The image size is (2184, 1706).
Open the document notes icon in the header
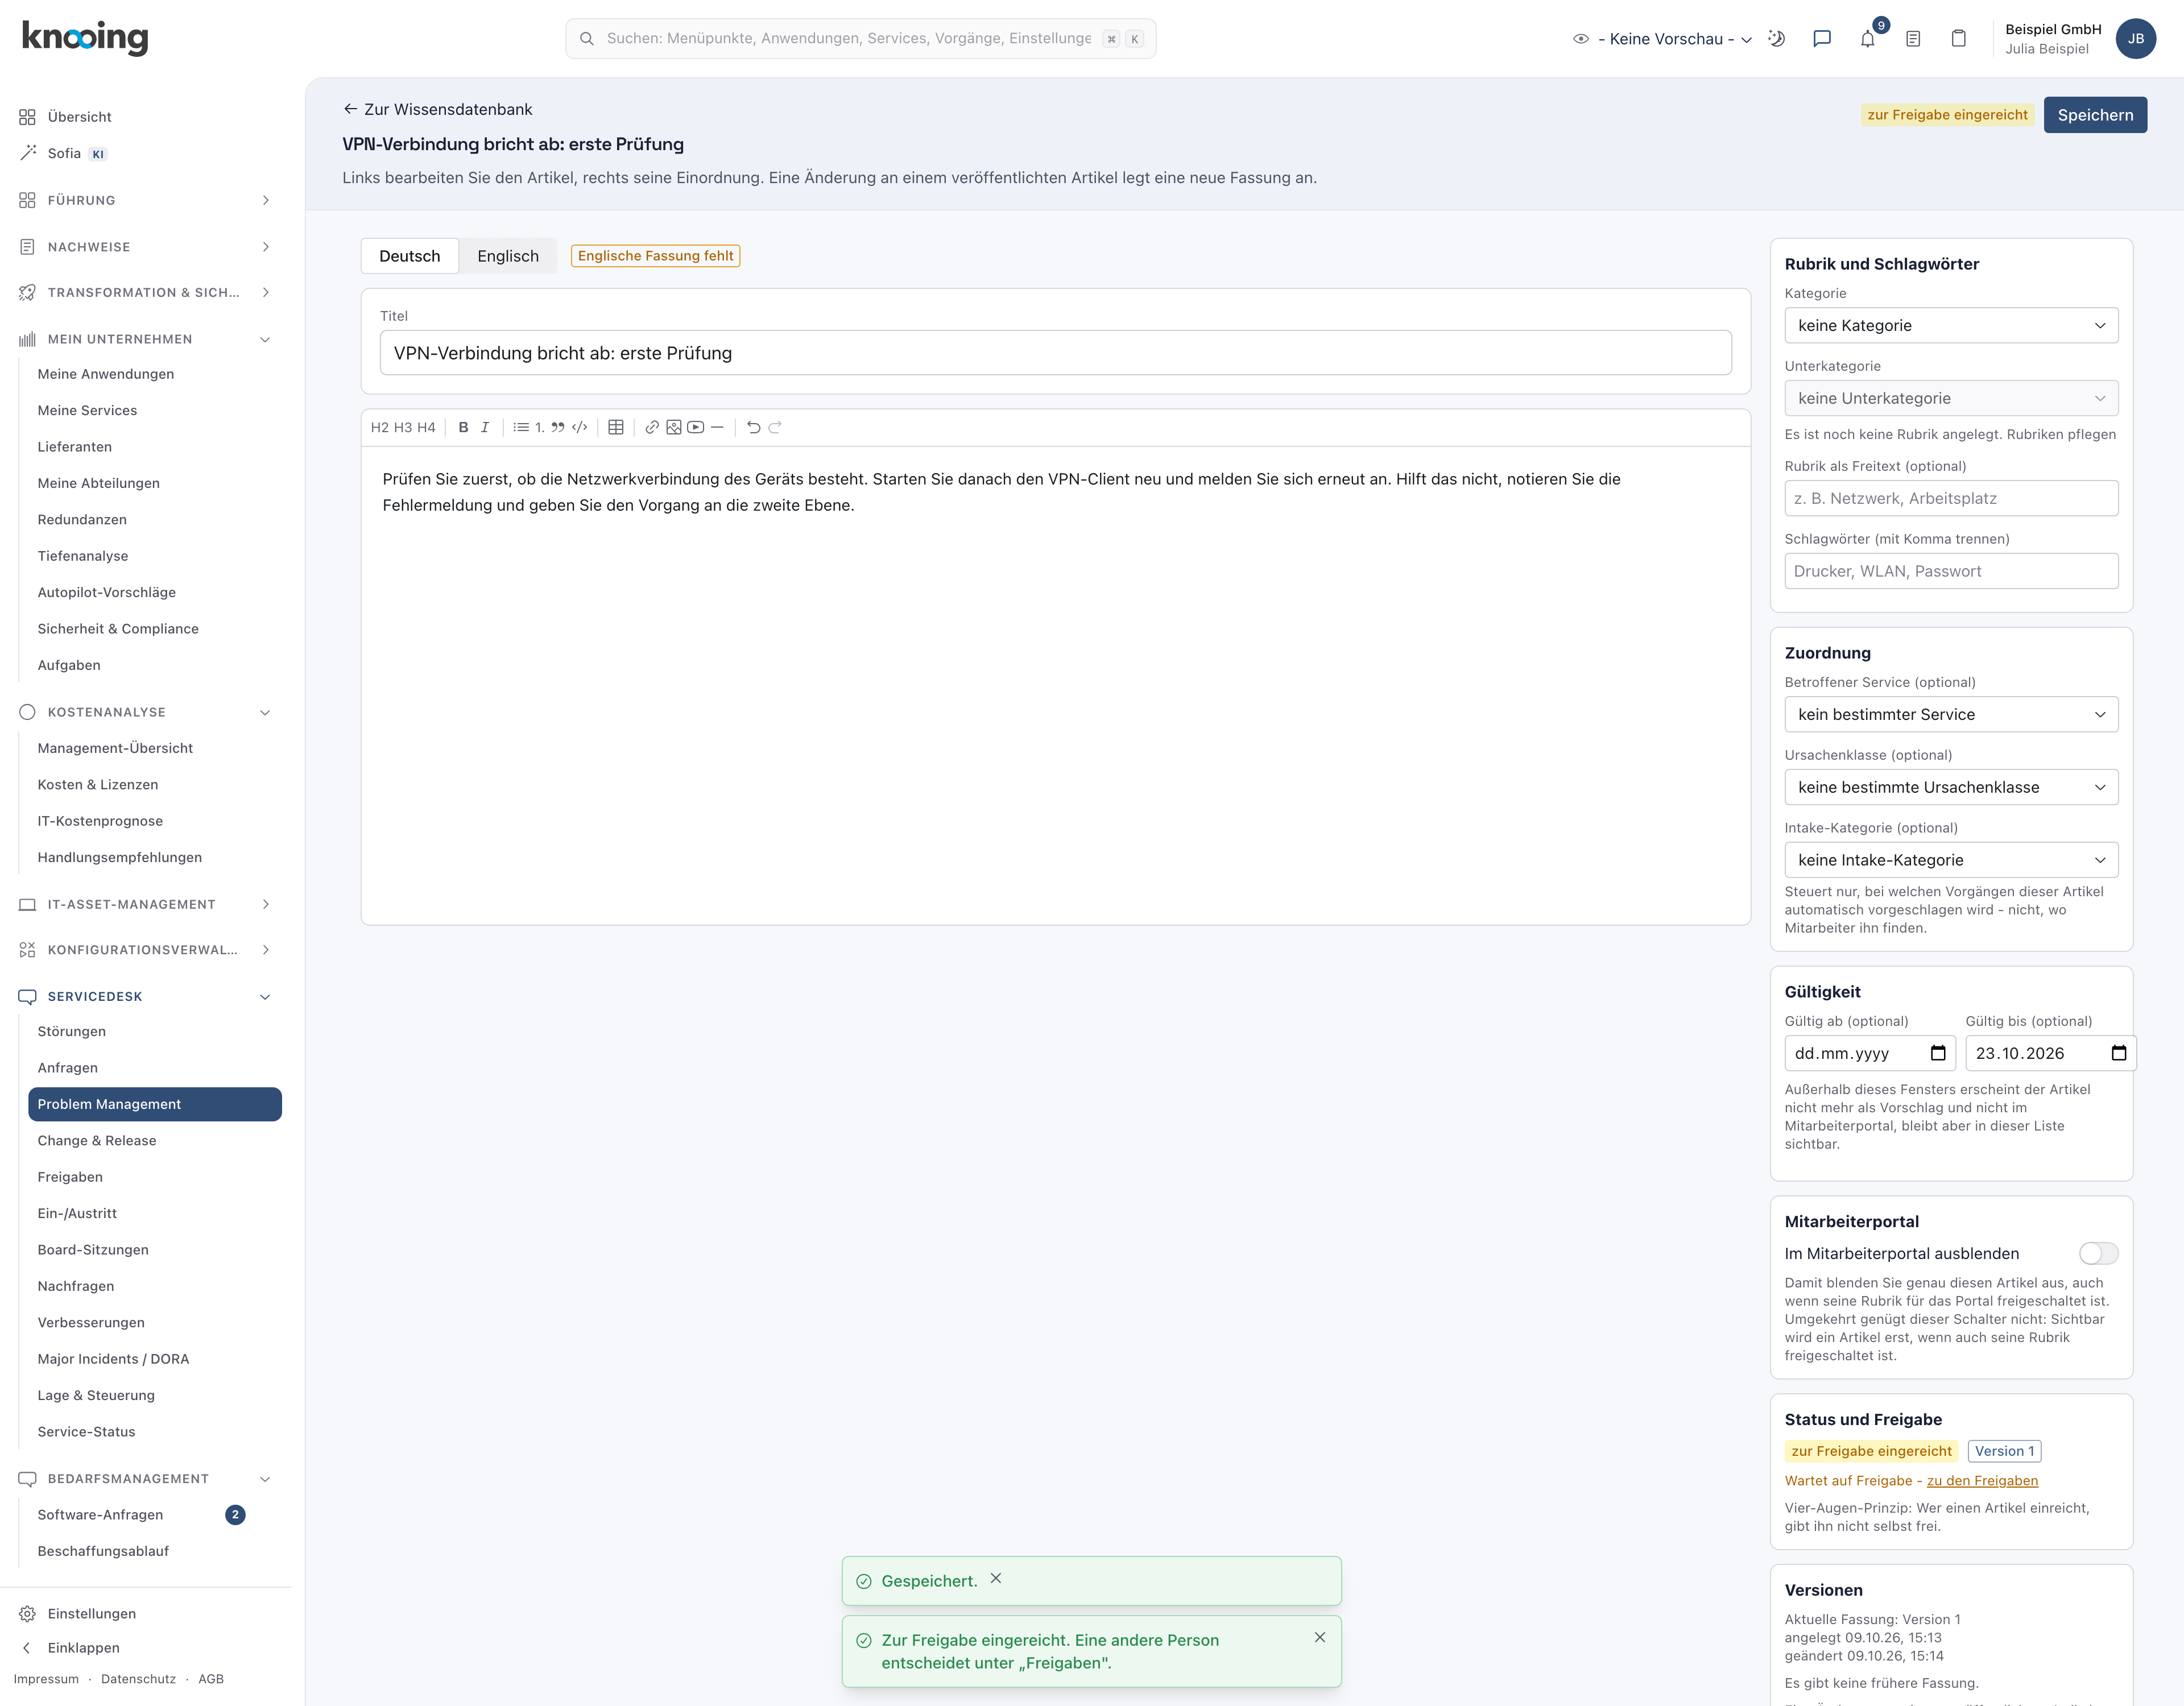[1913, 39]
